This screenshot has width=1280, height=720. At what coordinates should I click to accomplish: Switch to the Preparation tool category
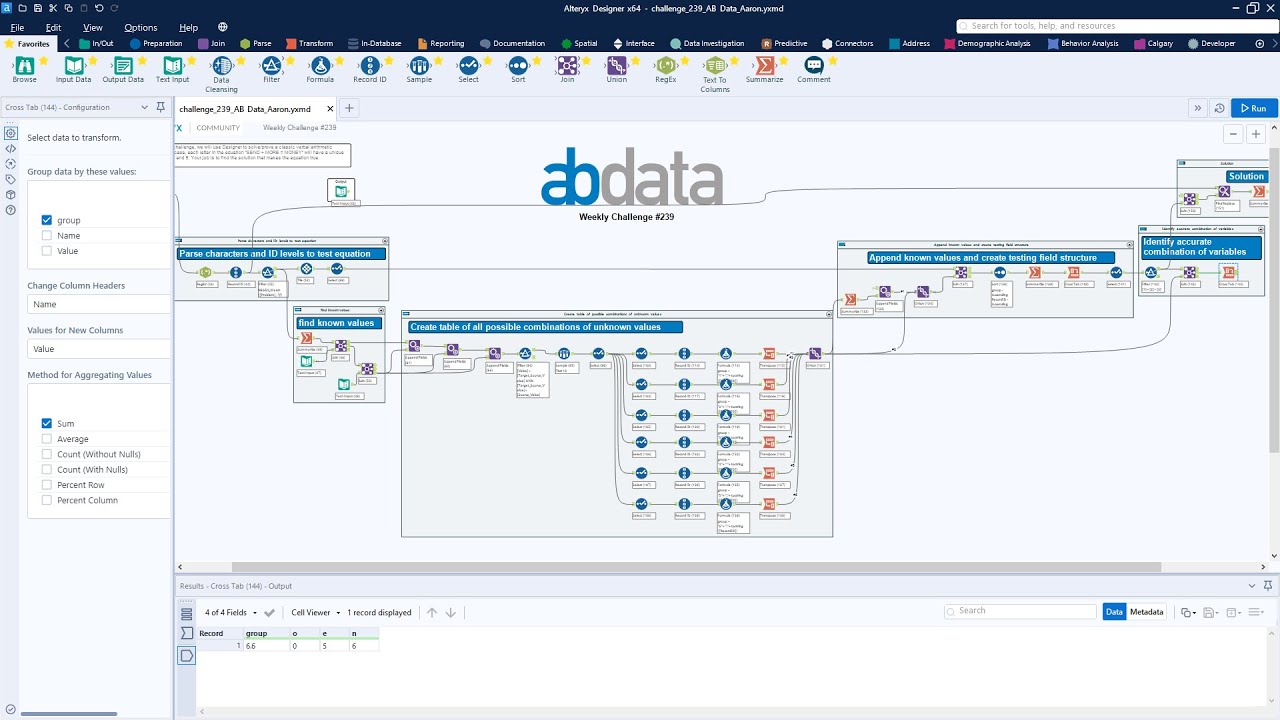click(155, 43)
